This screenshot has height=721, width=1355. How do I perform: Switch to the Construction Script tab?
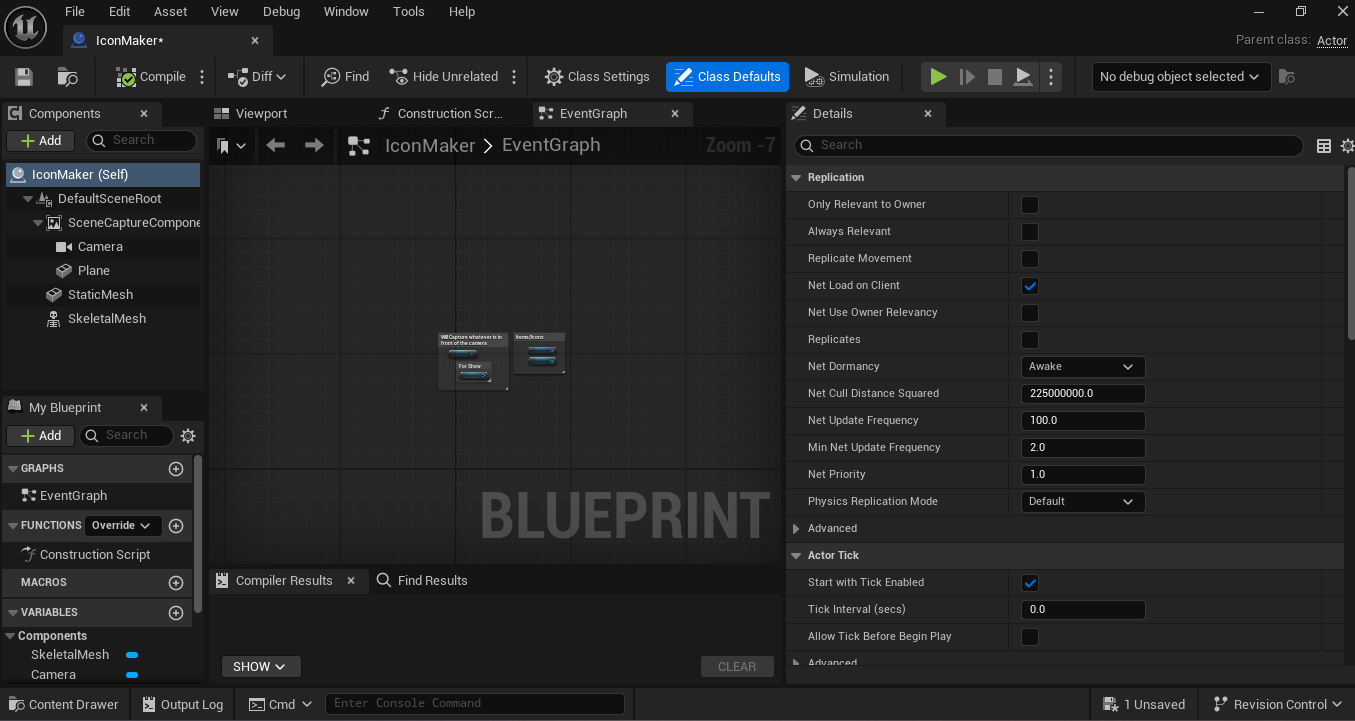450,114
